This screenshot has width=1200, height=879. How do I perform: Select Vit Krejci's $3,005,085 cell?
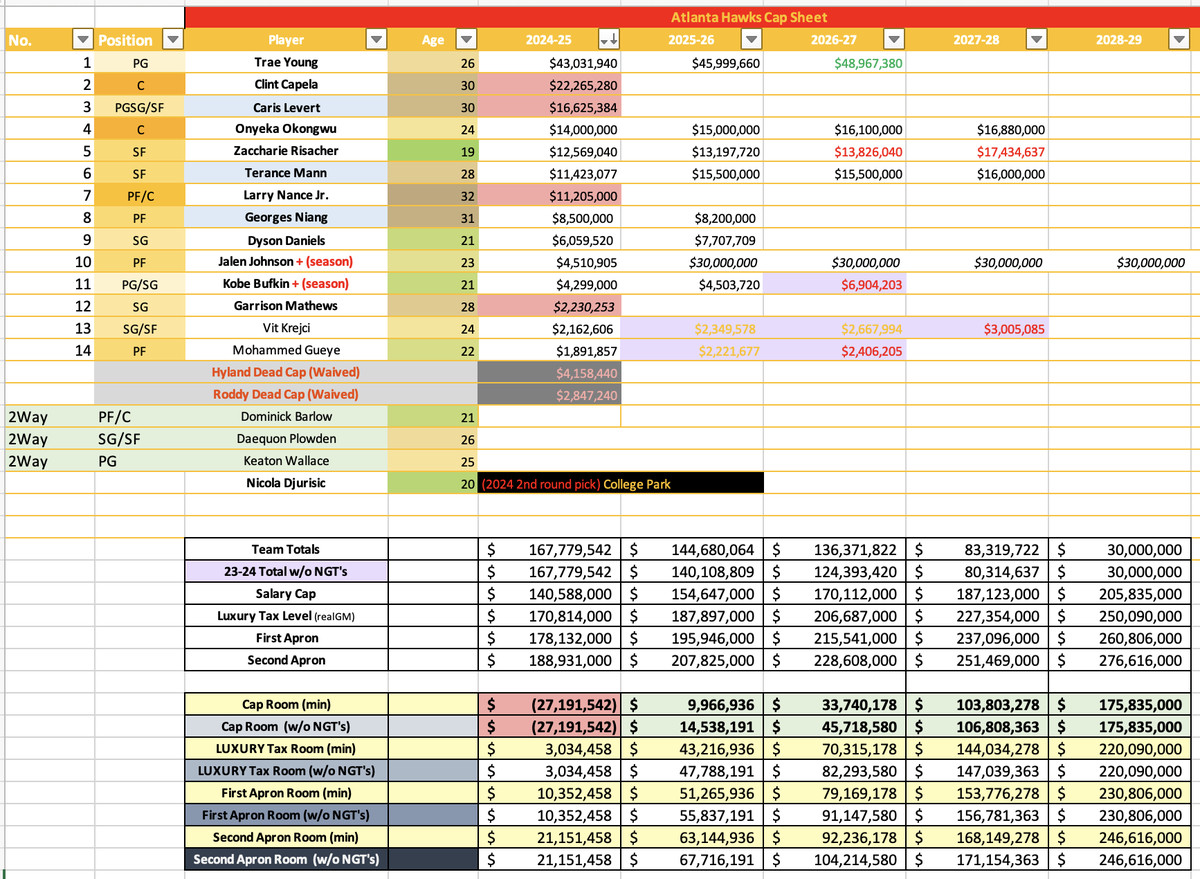[x=978, y=328]
